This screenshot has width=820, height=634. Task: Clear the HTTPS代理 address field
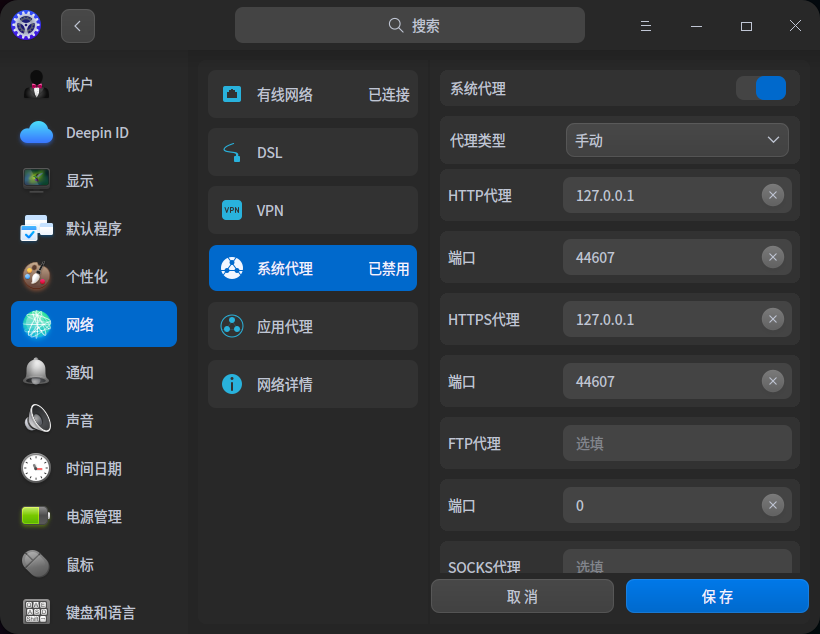coord(773,320)
